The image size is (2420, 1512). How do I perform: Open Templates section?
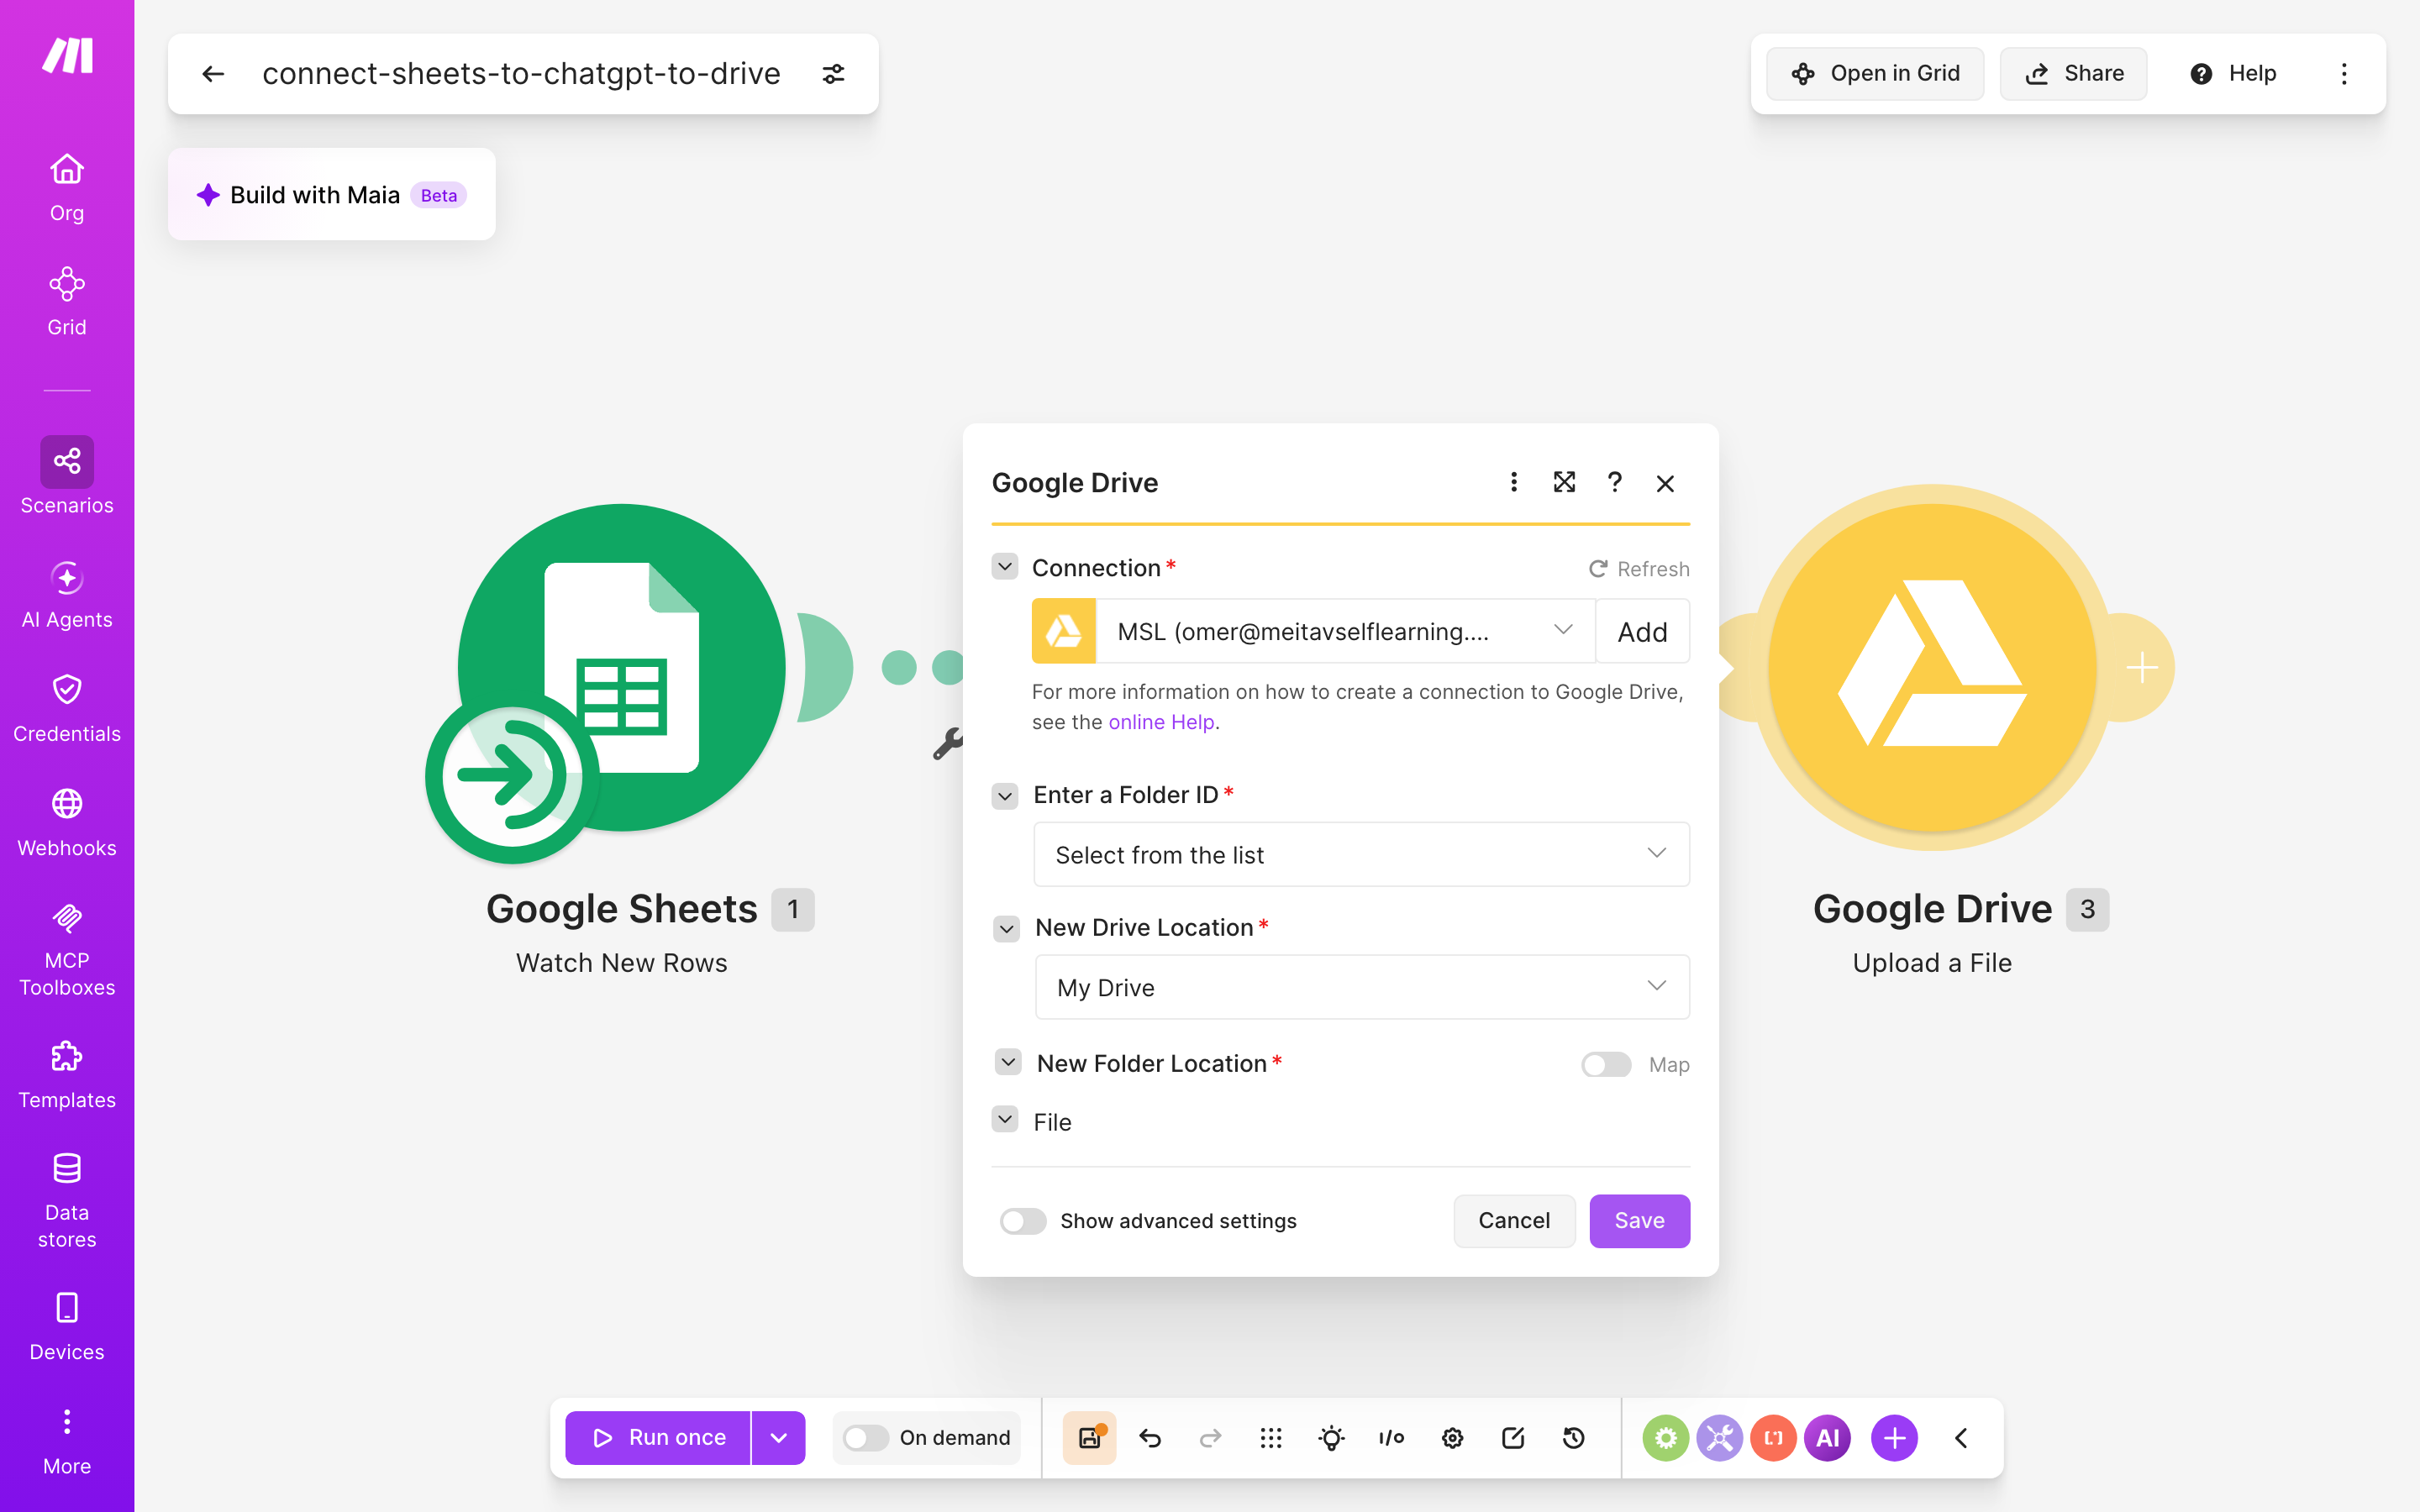[x=67, y=1075]
